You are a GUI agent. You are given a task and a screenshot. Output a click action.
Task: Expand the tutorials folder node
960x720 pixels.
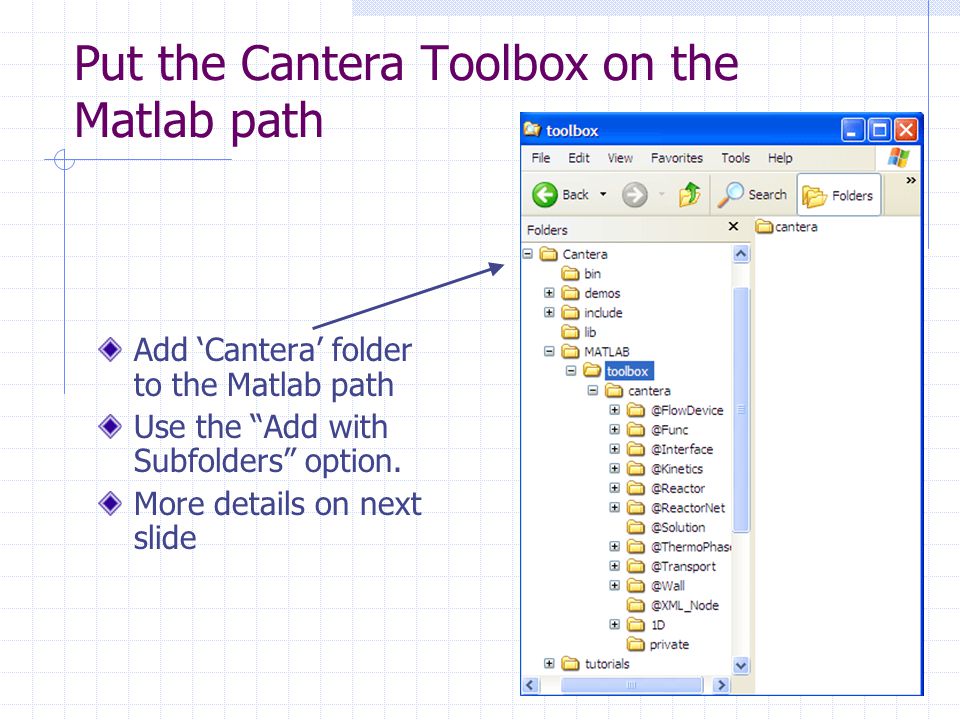click(549, 664)
